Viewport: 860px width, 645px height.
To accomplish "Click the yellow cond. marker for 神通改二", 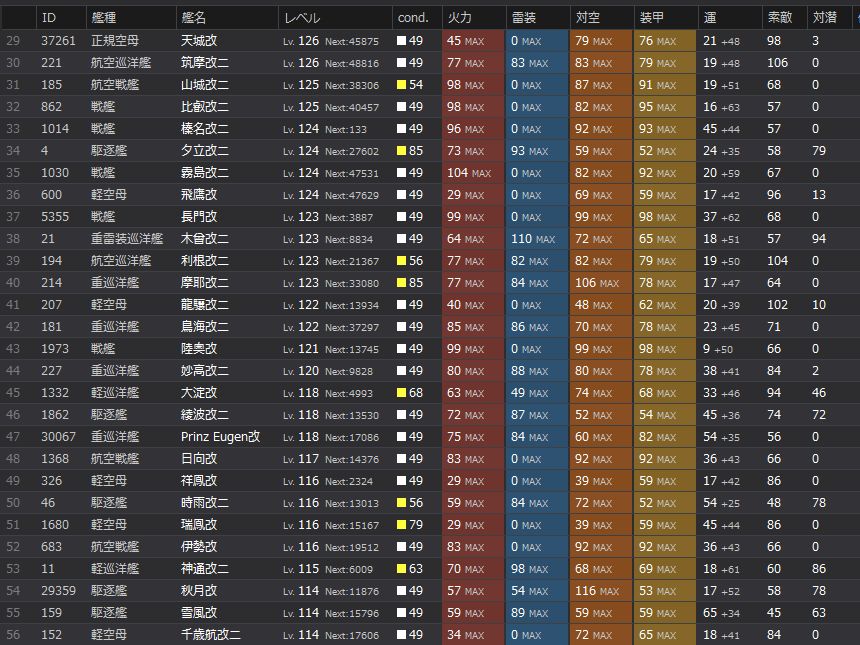I will coord(401,569).
